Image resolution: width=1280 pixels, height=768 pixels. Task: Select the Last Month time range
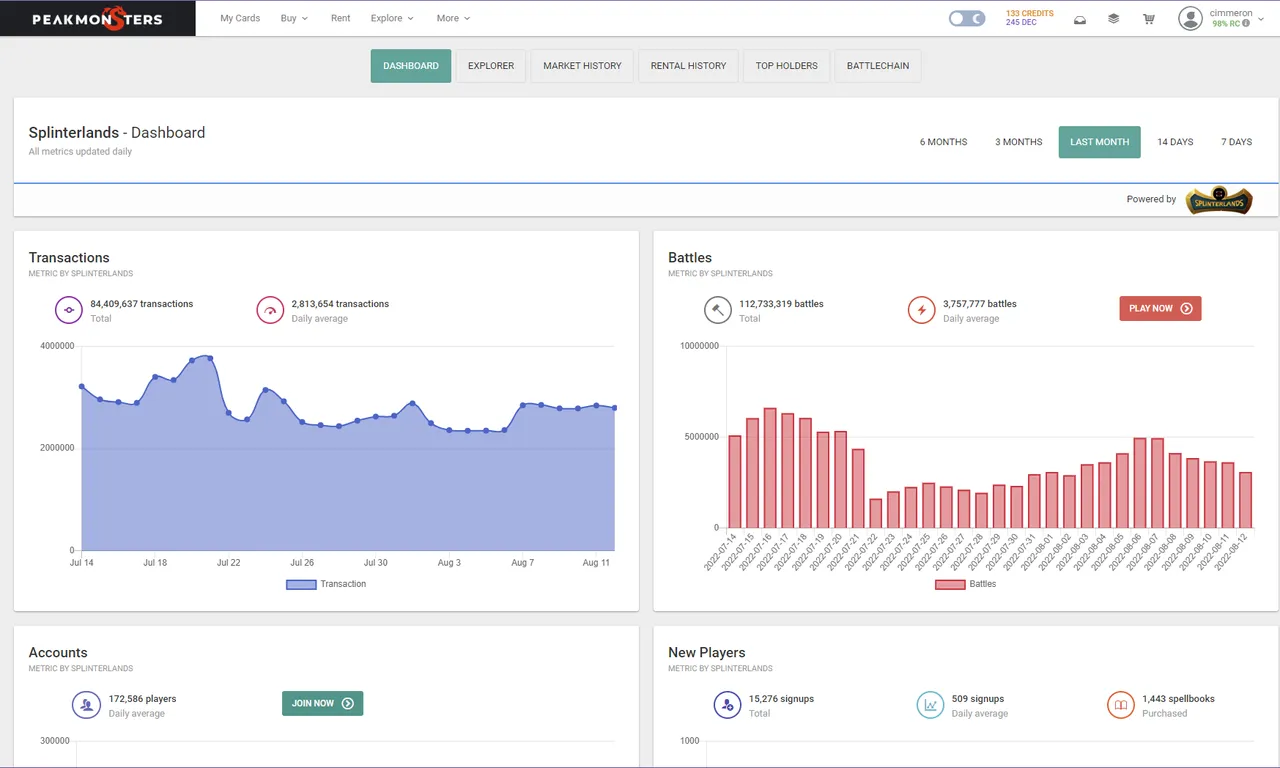pyautogui.click(x=1099, y=142)
